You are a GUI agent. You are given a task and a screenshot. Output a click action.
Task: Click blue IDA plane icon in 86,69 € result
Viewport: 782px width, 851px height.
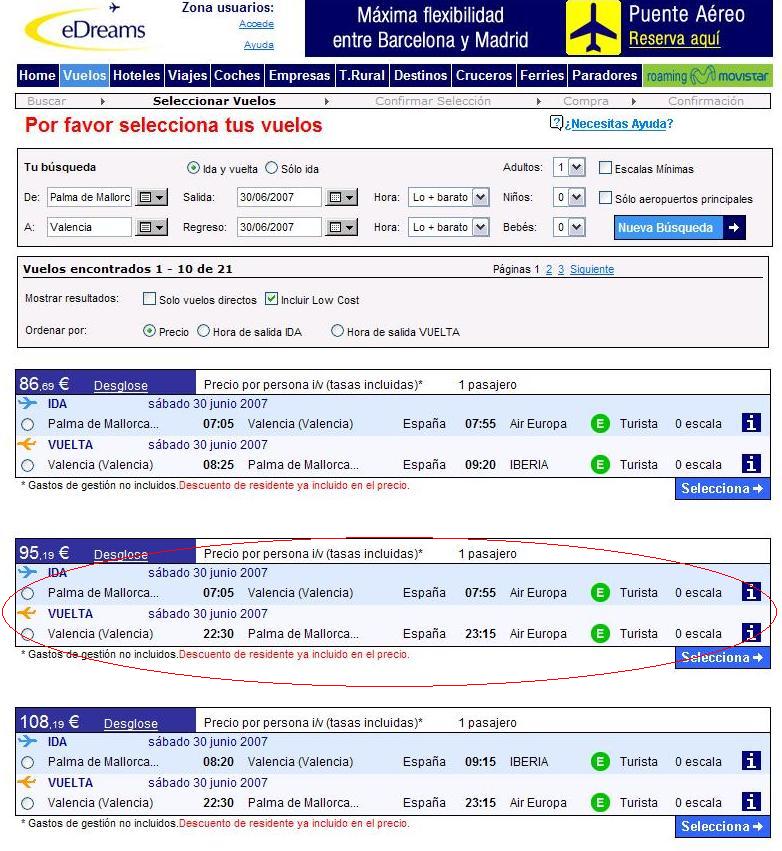(27, 403)
